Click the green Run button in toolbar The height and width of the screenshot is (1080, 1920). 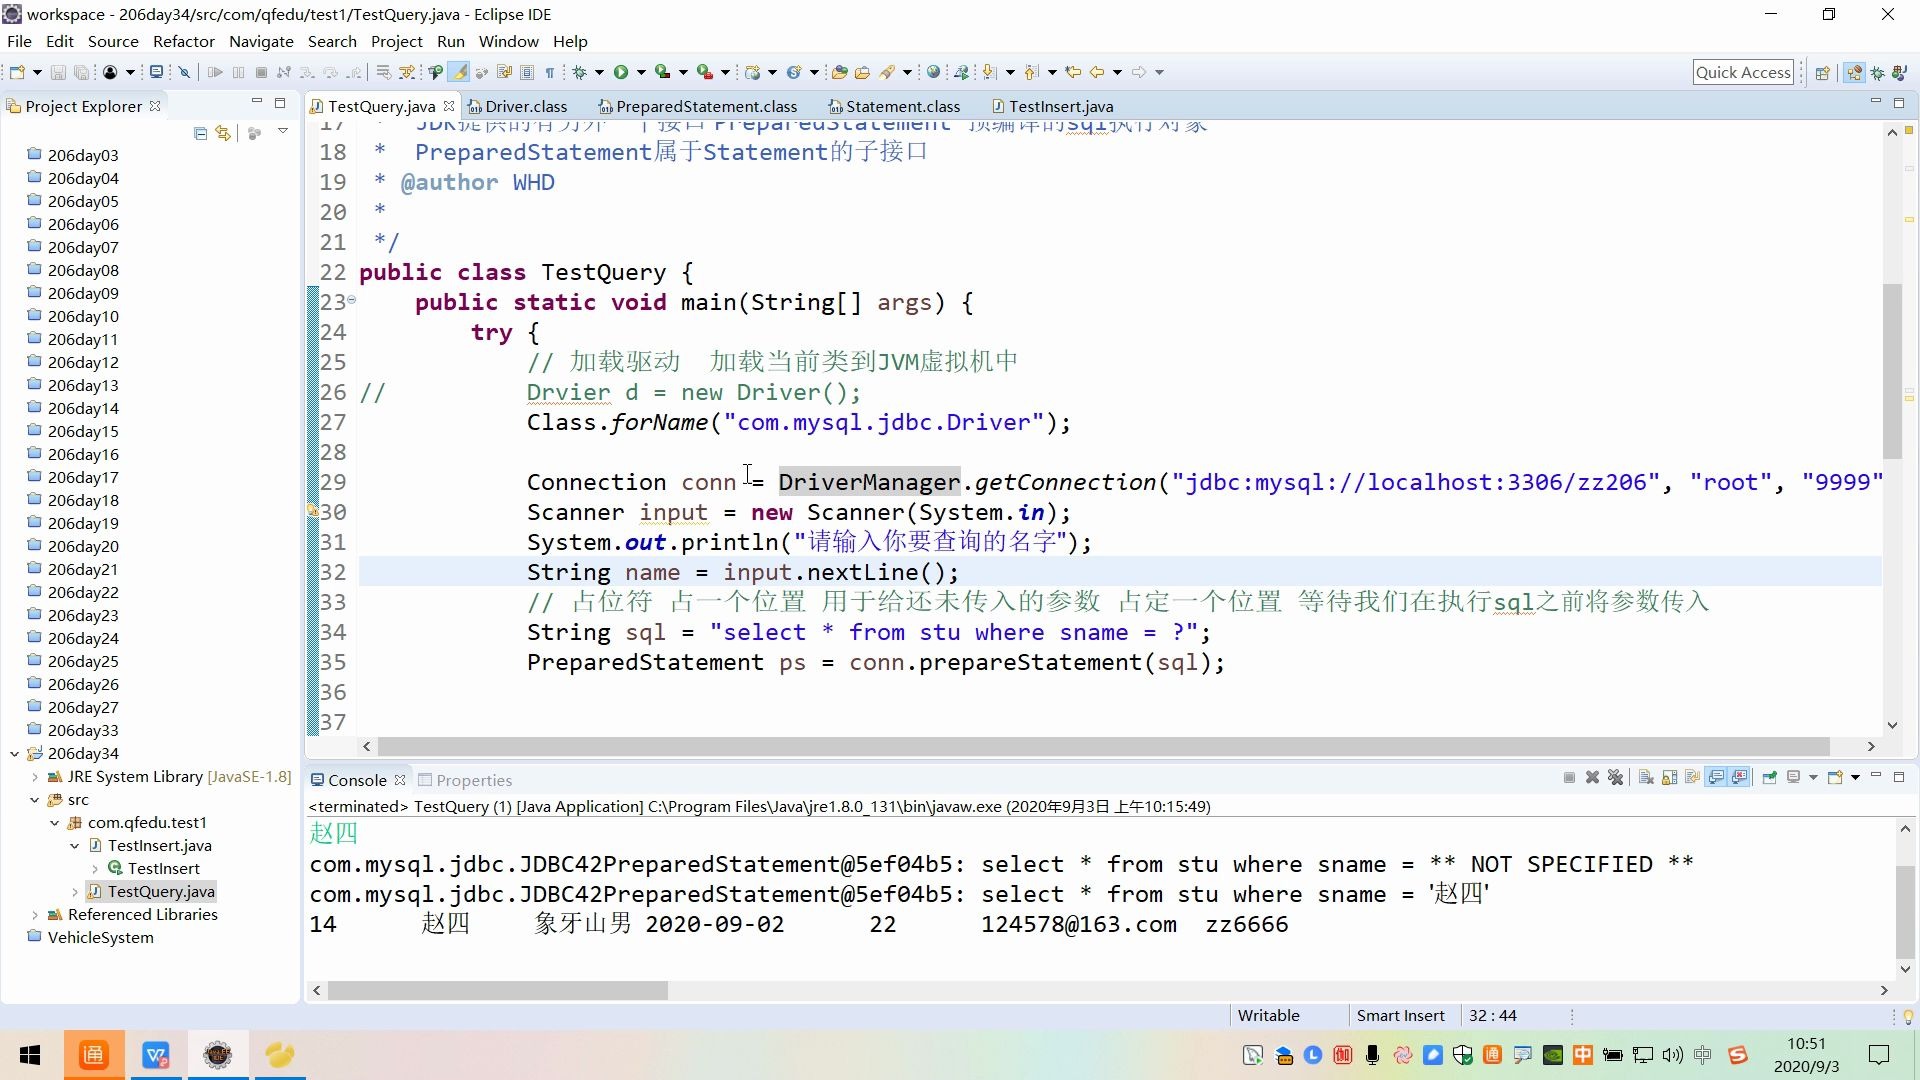point(621,72)
